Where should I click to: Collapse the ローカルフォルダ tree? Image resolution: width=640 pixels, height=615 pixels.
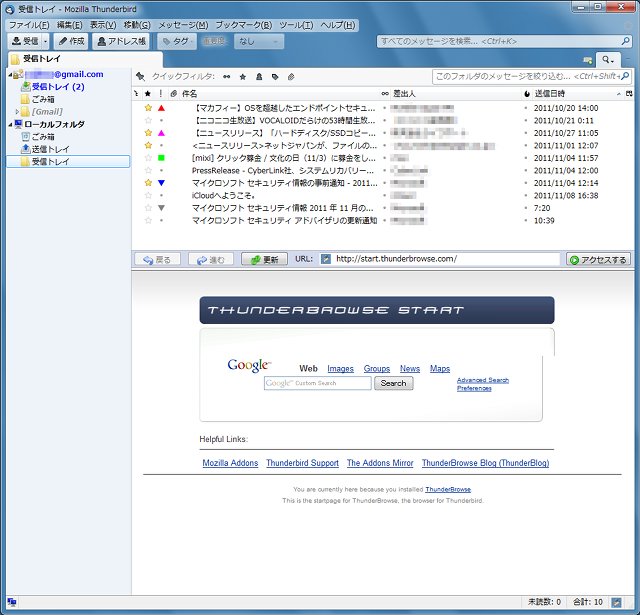[x=10, y=124]
